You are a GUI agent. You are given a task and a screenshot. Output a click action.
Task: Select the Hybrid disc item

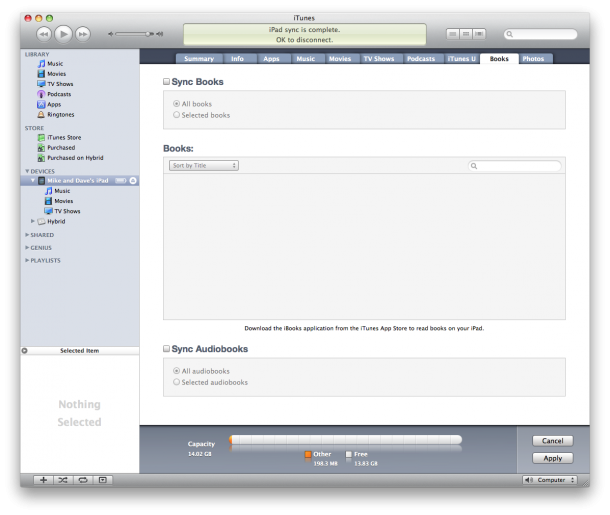pos(51,221)
